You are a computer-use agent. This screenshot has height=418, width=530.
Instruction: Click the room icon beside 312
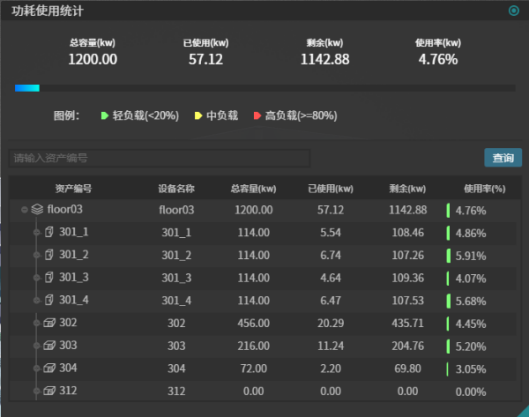point(49,391)
